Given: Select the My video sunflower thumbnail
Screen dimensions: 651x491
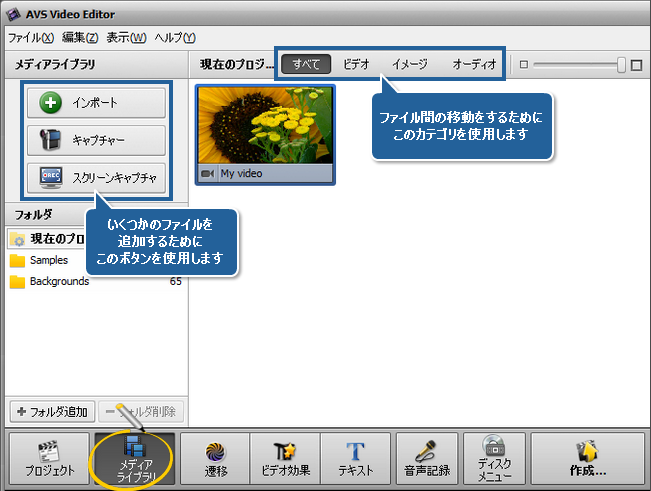Looking at the screenshot, I should click(x=265, y=125).
